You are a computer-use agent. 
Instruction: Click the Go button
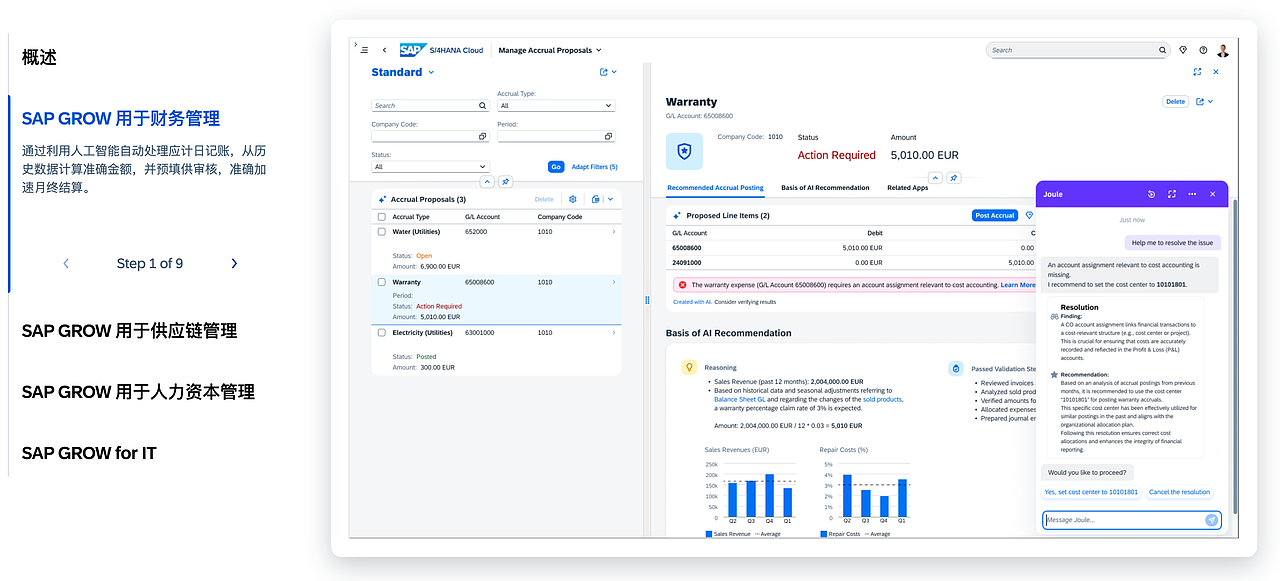556,167
